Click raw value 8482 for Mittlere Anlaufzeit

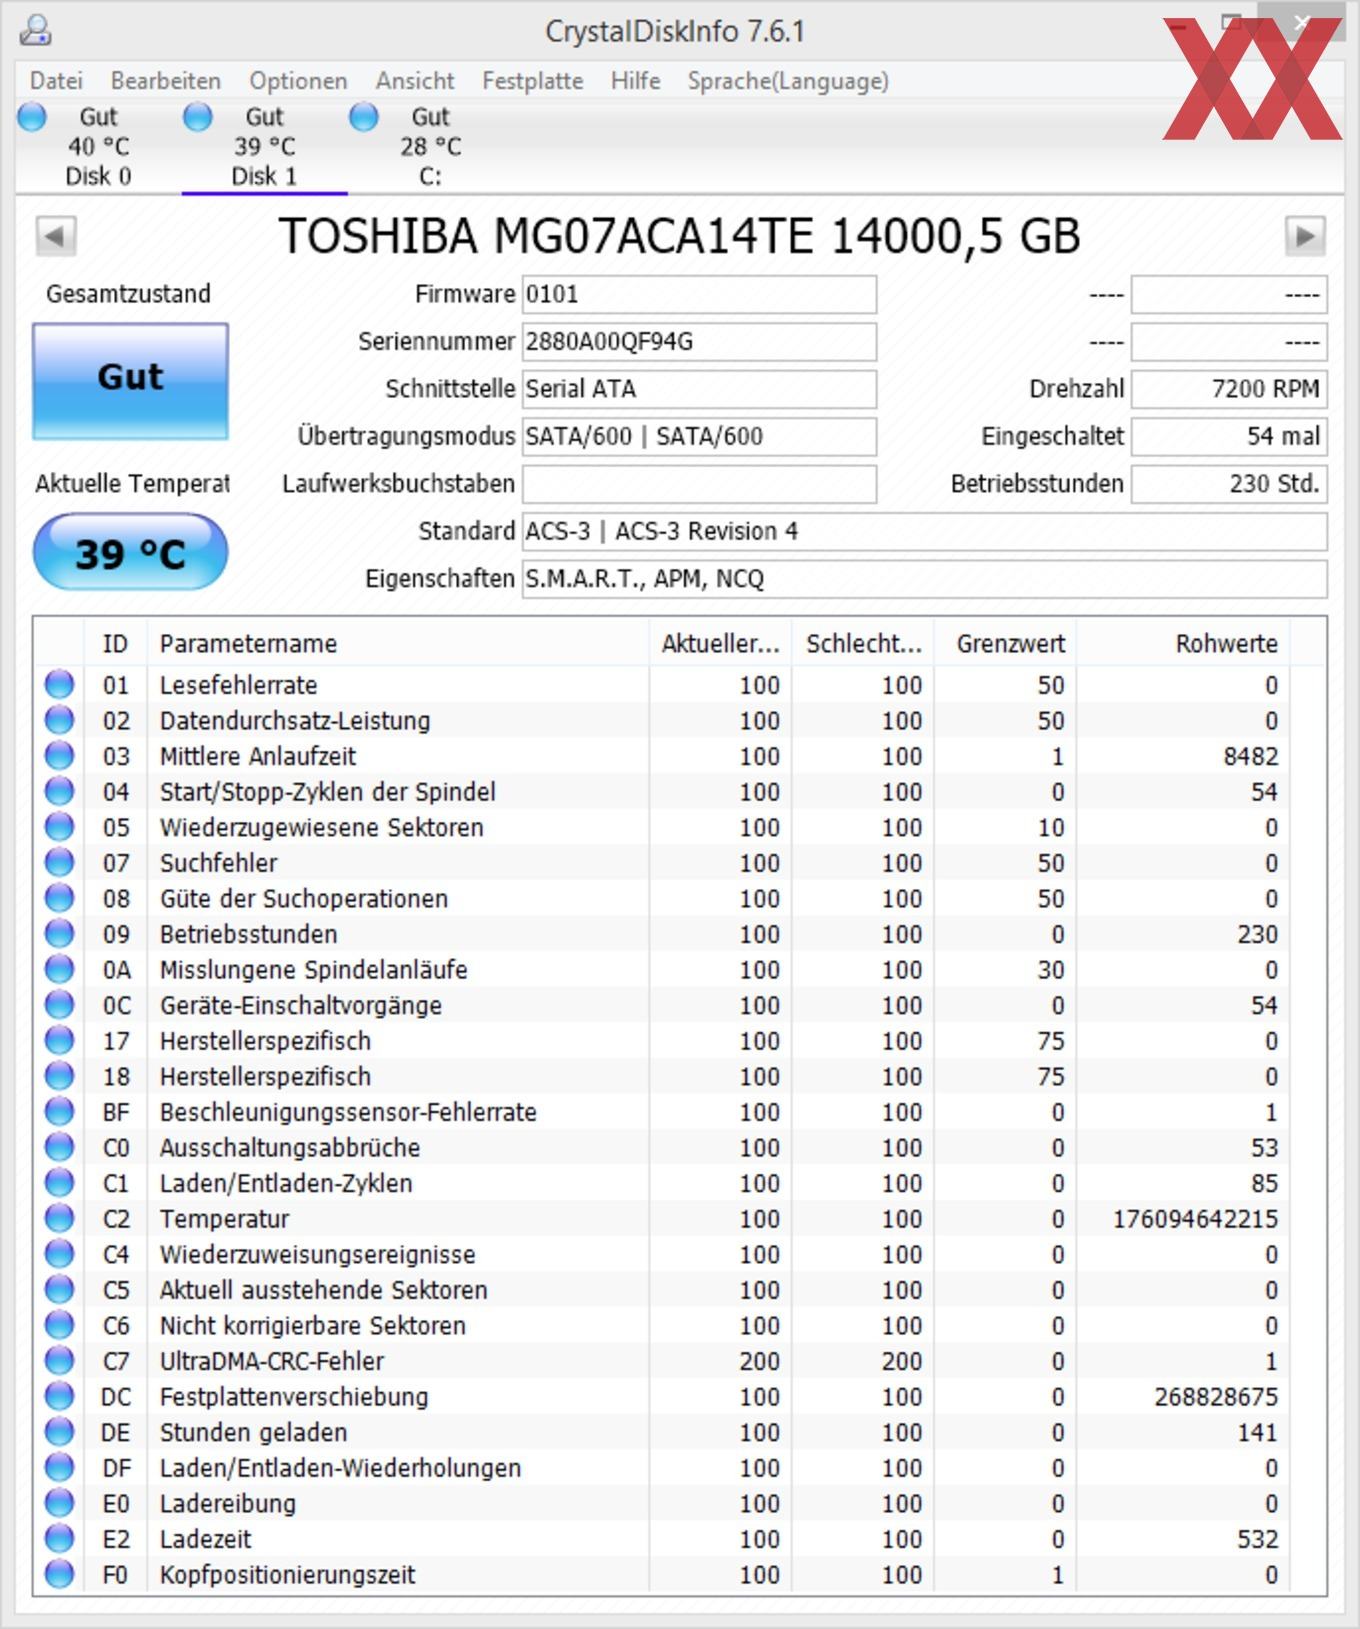[x=1251, y=756]
